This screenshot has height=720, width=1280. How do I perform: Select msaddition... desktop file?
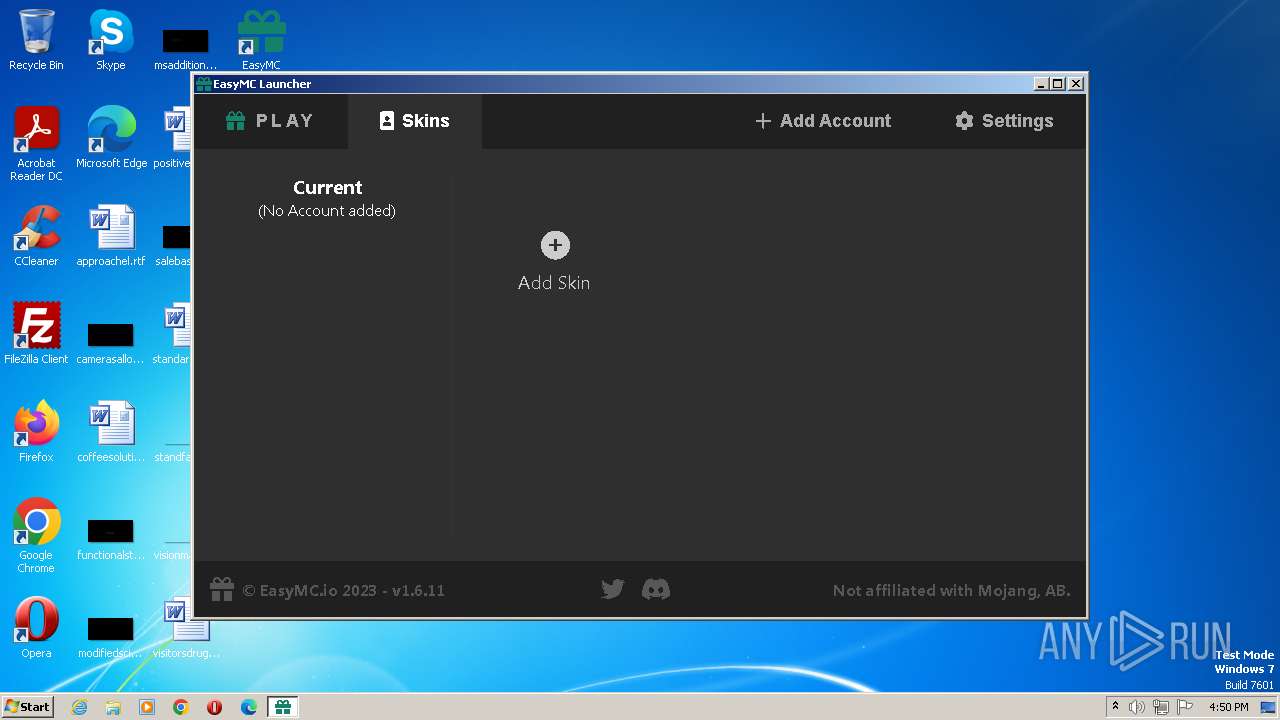186,46
